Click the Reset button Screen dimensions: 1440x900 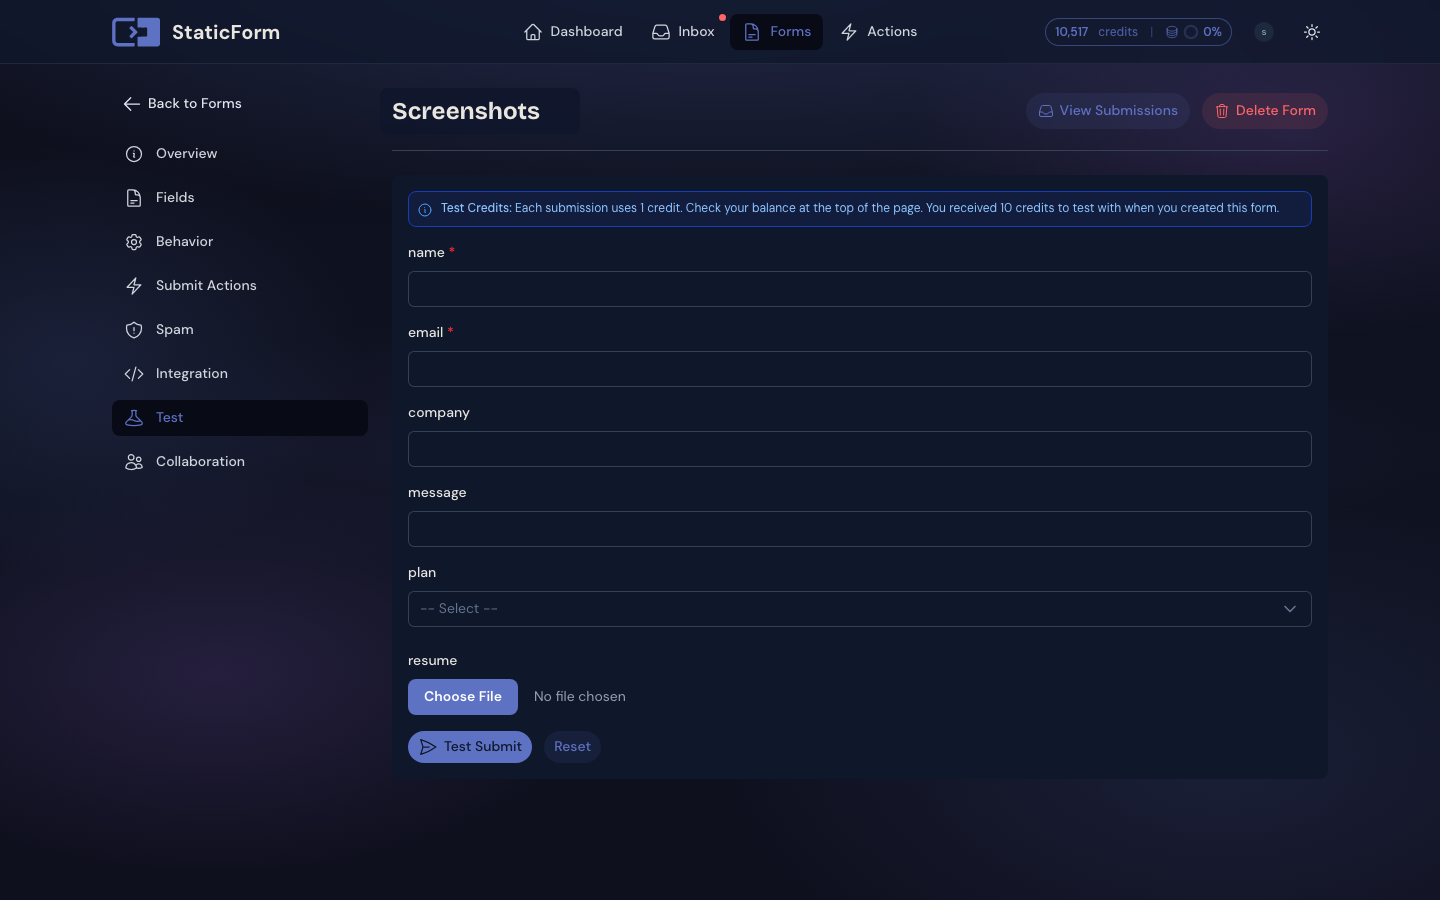point(572,747)
